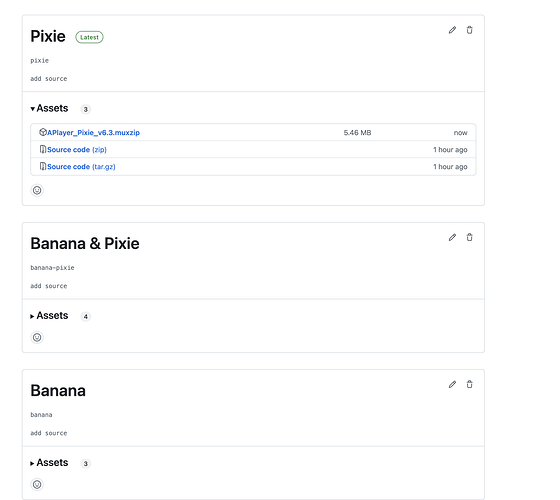The width and height of the screenshot is (560, 500).
Task: Add emoji reaction to Banana & Pixie release
Action: coord(37,338)
